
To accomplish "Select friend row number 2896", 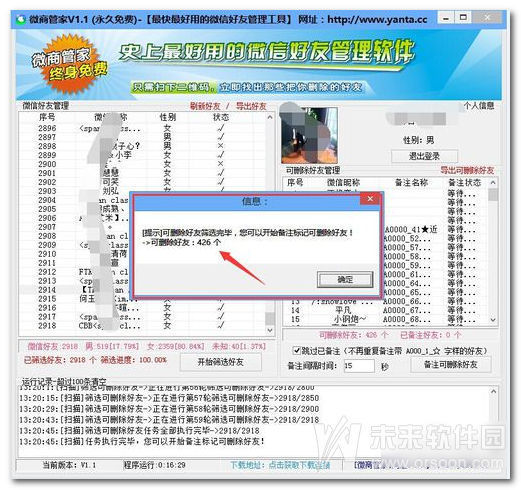I will [x=142, y=128].
